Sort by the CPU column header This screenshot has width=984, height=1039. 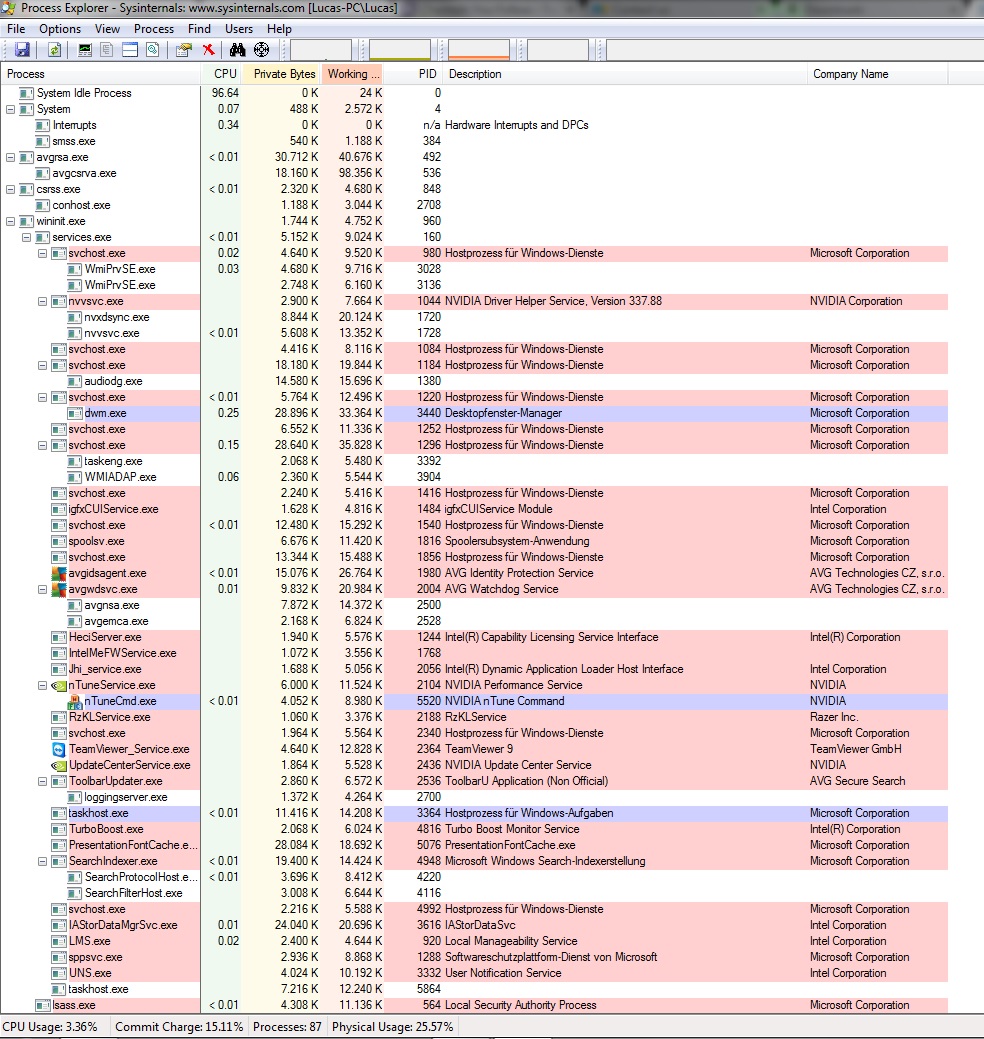(x=222, y=74)
